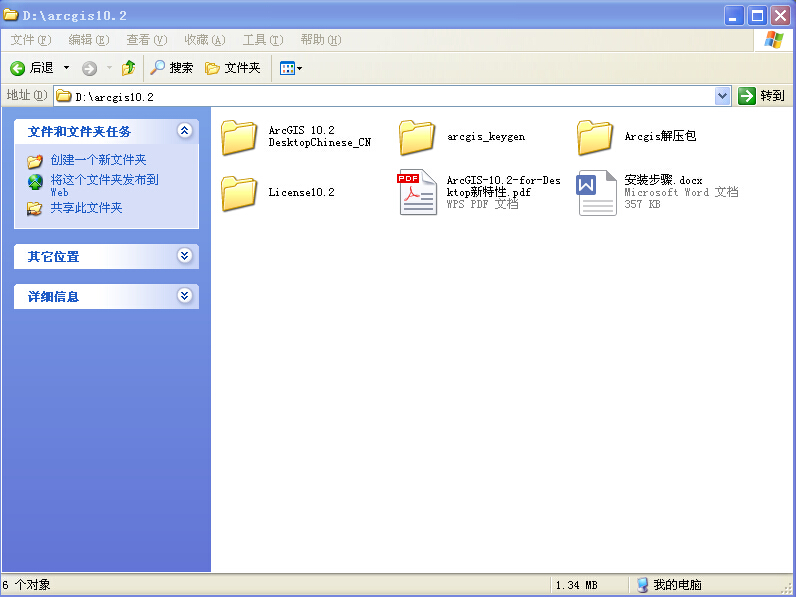
Task: Close the D:\arcgis10.2 window
Action: click(780, 16)
